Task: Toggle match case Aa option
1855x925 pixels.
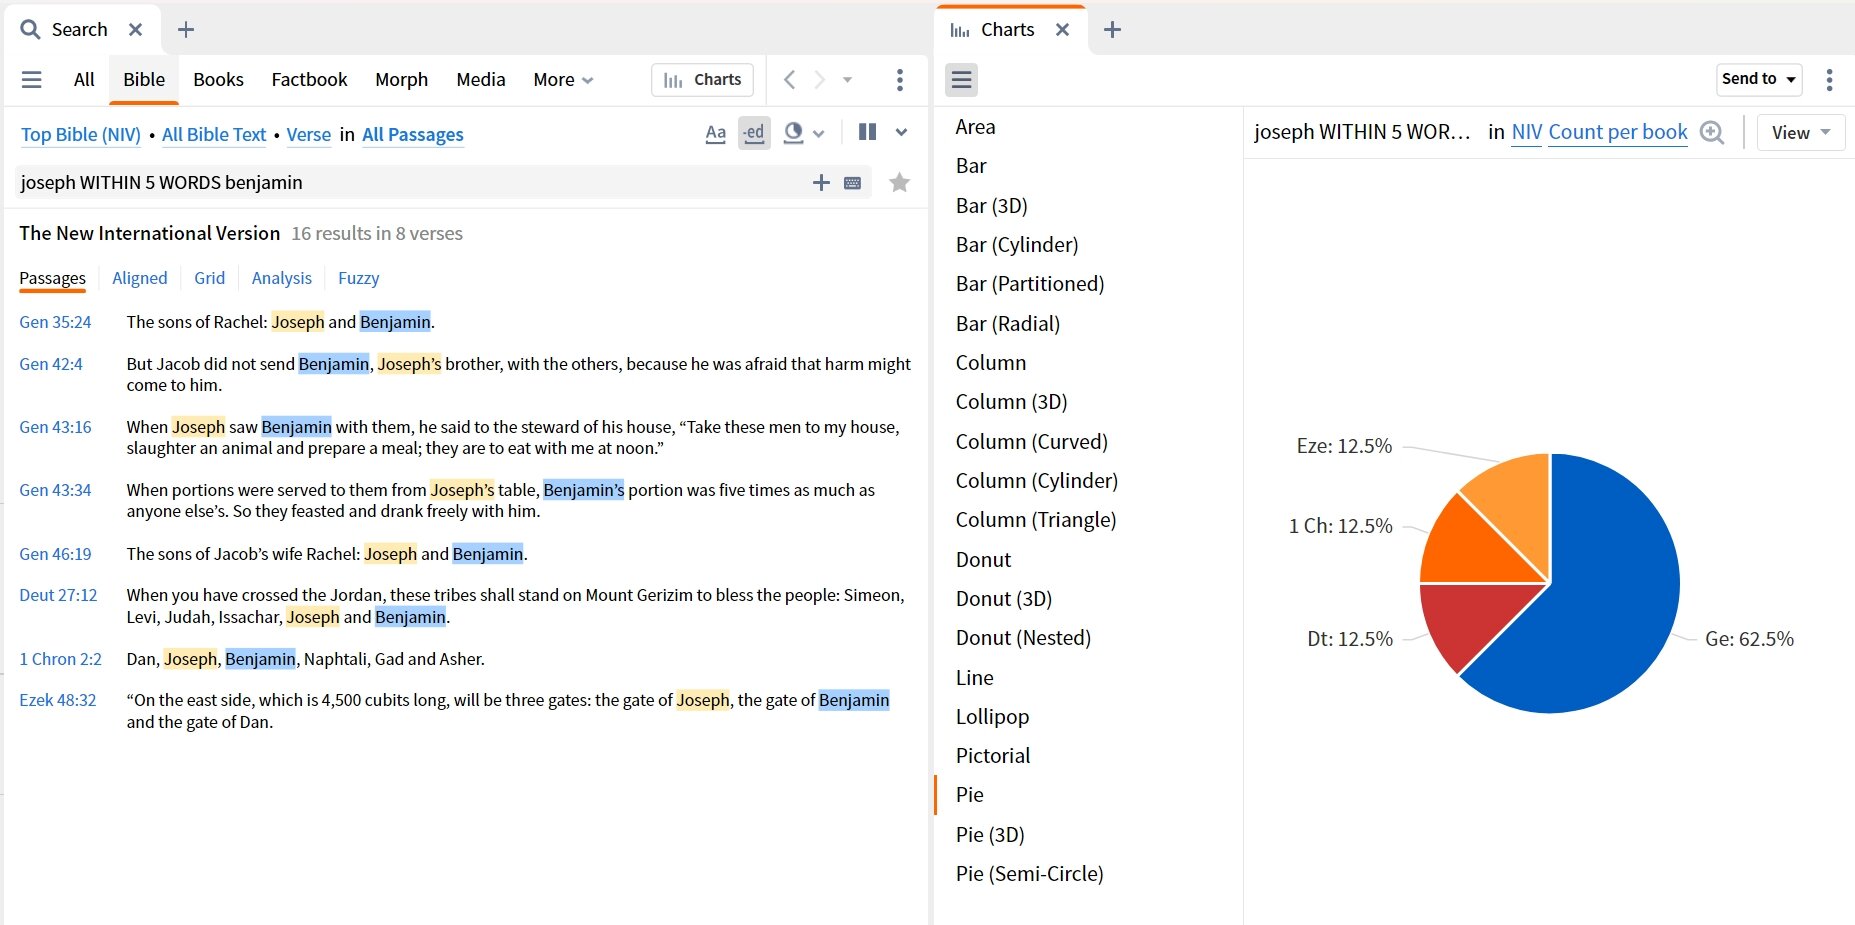Action: [715, 133]
